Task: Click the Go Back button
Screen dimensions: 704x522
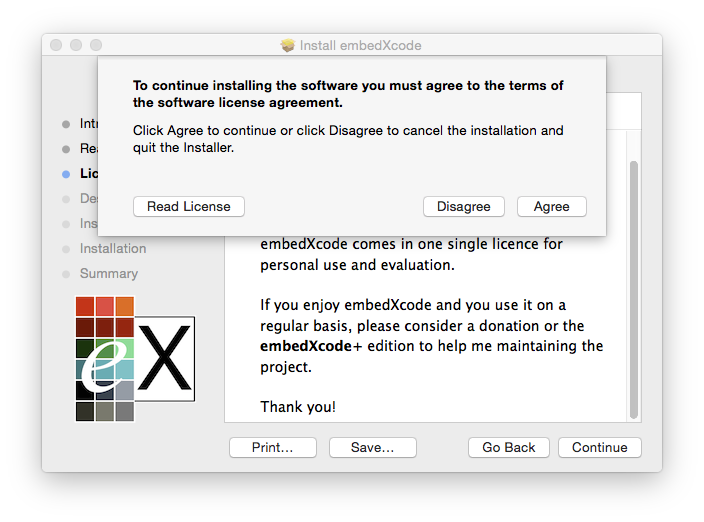Action: 509,447
